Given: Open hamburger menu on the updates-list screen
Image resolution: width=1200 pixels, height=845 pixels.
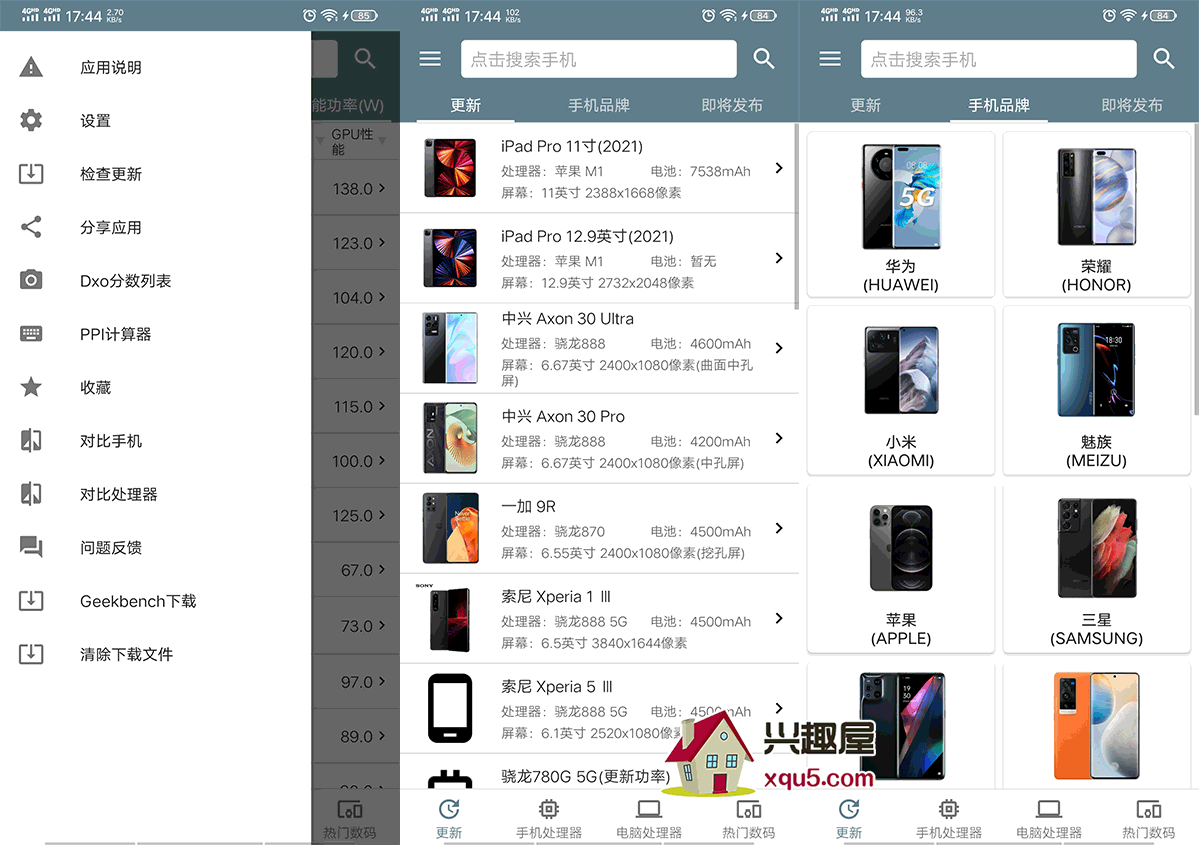Looking at the screenshot, I should [430, 59].
